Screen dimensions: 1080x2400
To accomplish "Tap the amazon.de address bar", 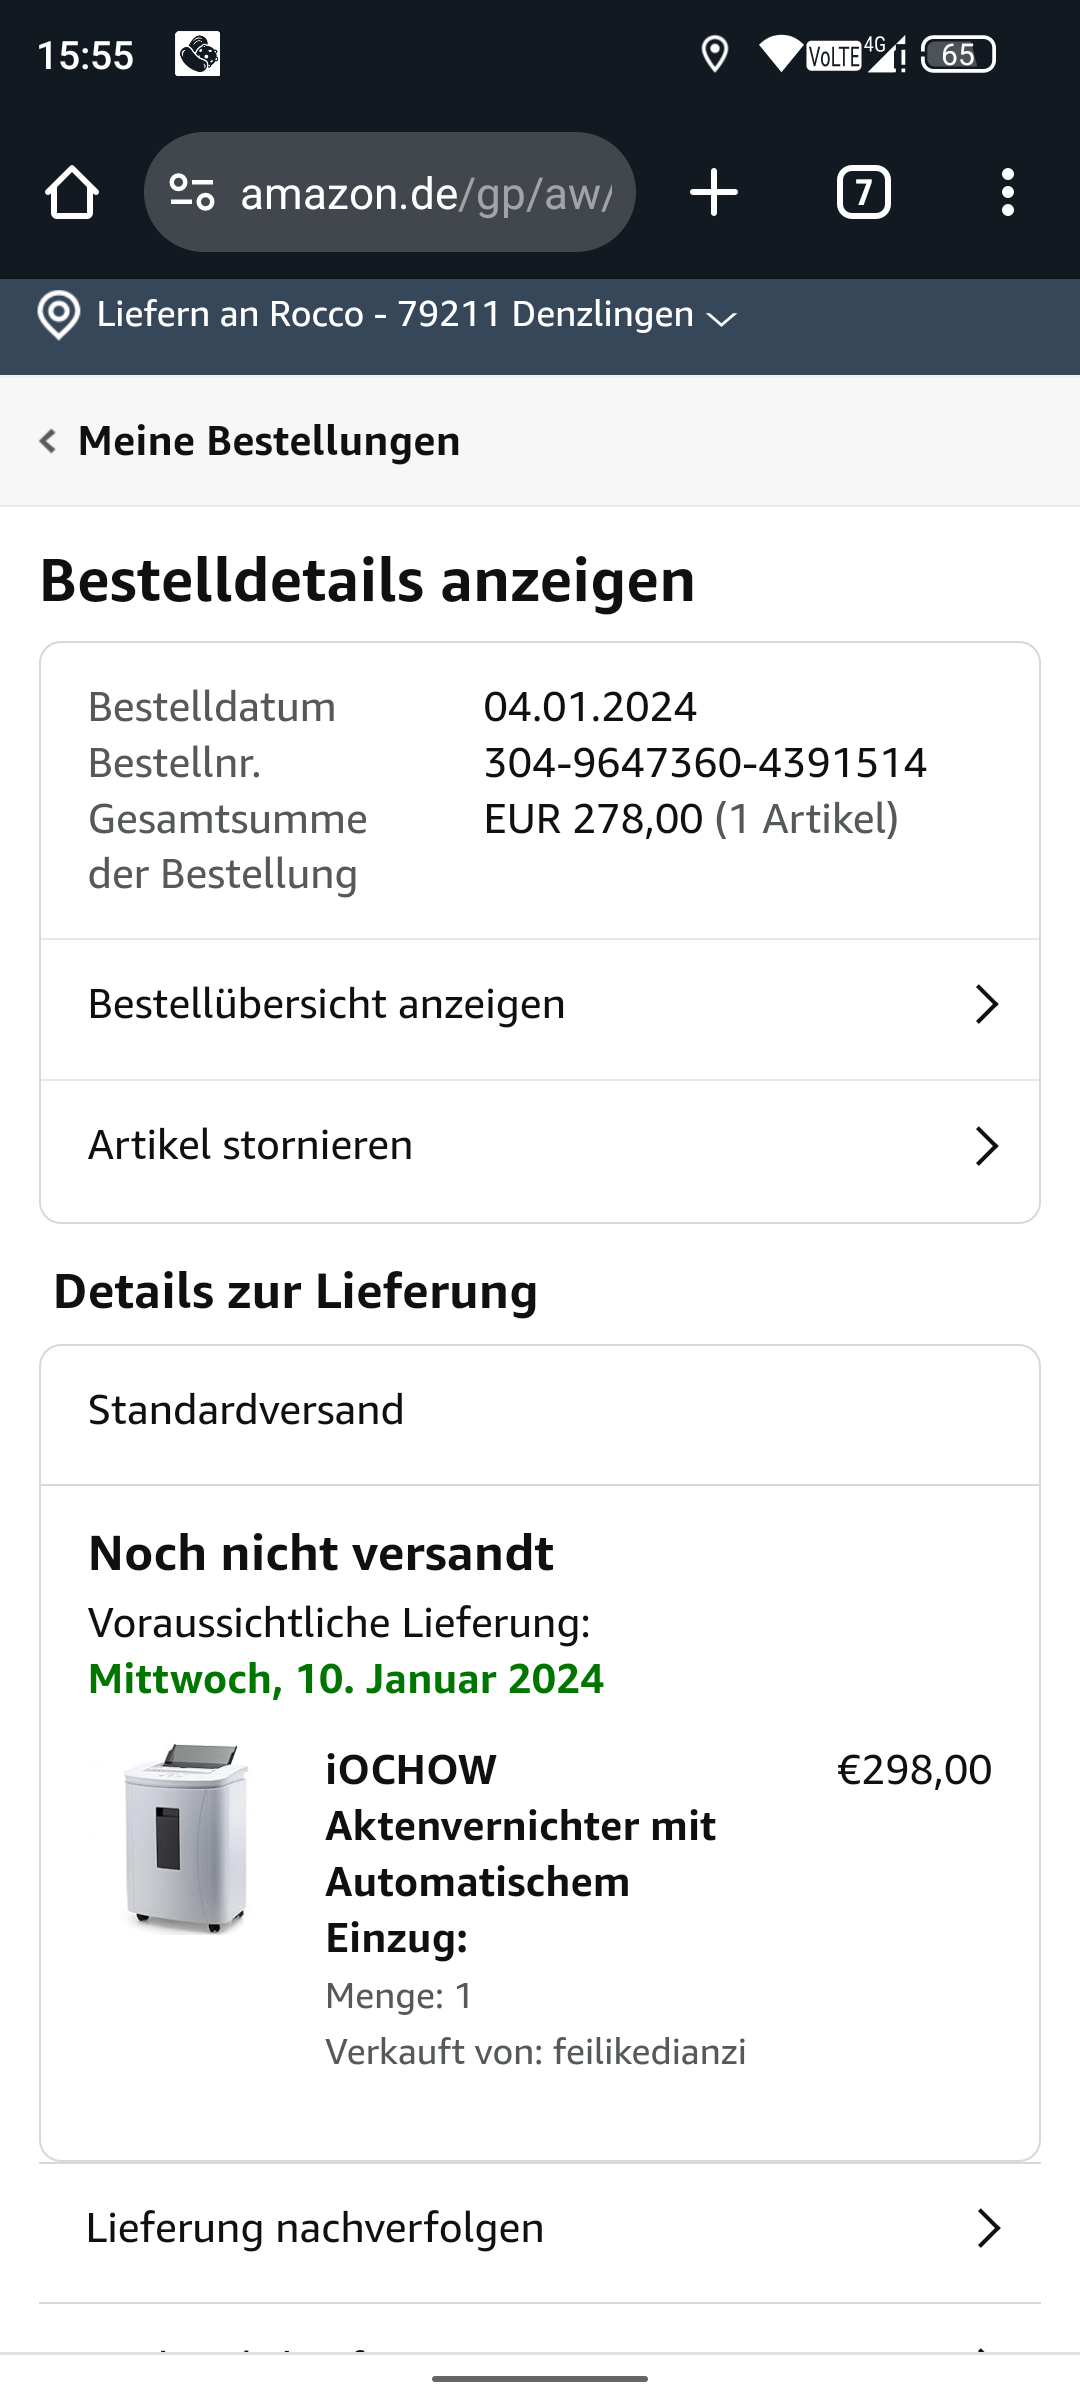I will pyautogui.click(x=425, y=192).
